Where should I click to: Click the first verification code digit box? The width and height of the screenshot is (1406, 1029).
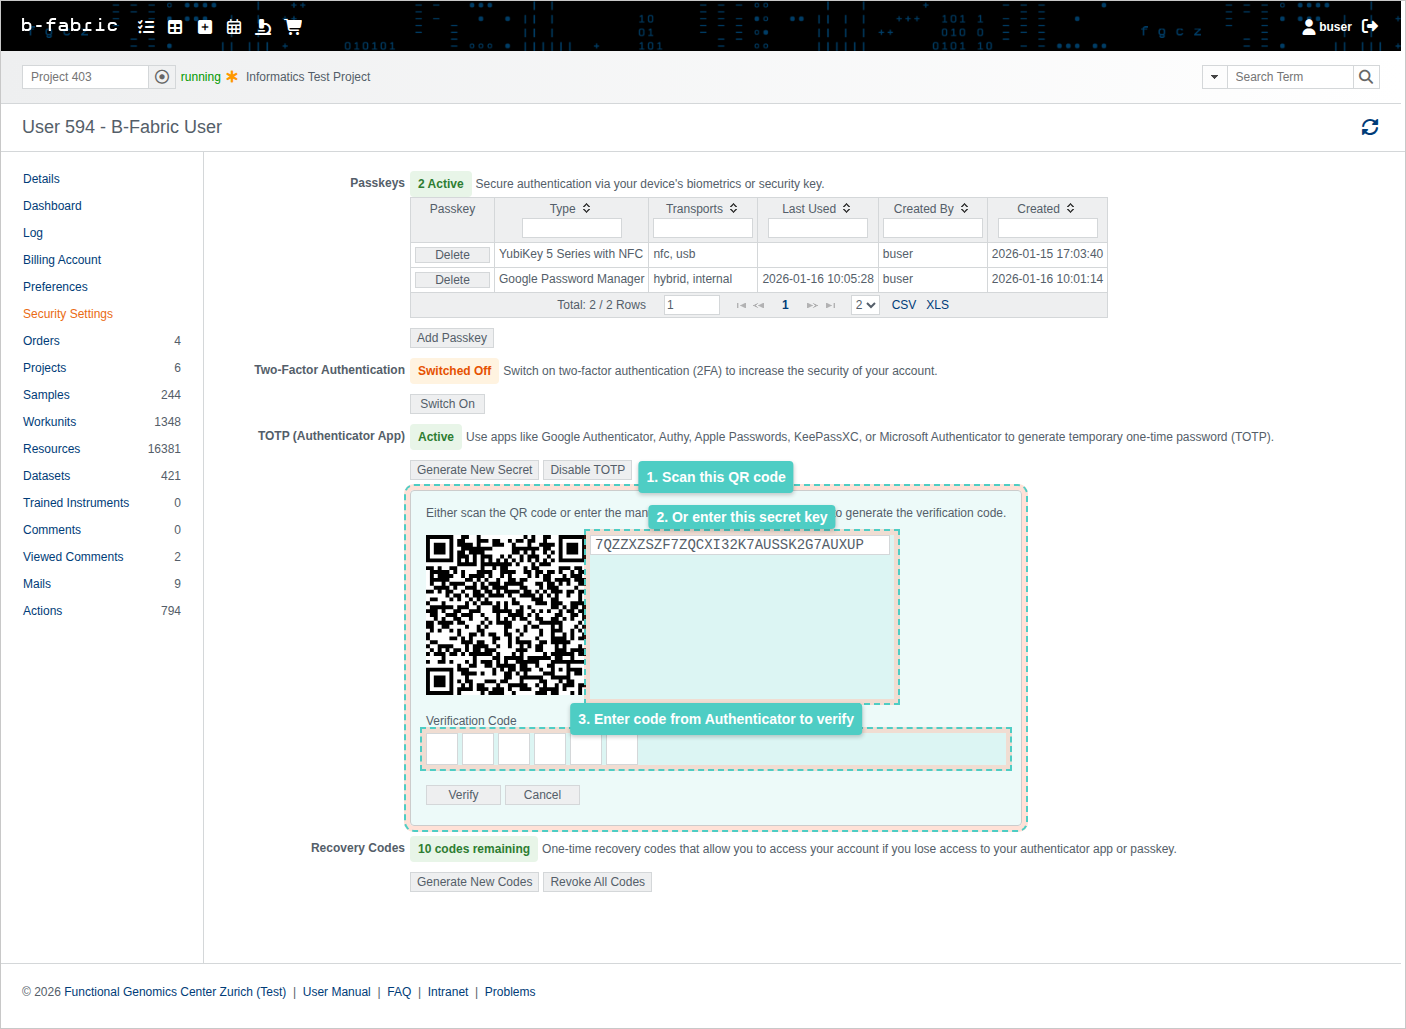pos(442,749)
